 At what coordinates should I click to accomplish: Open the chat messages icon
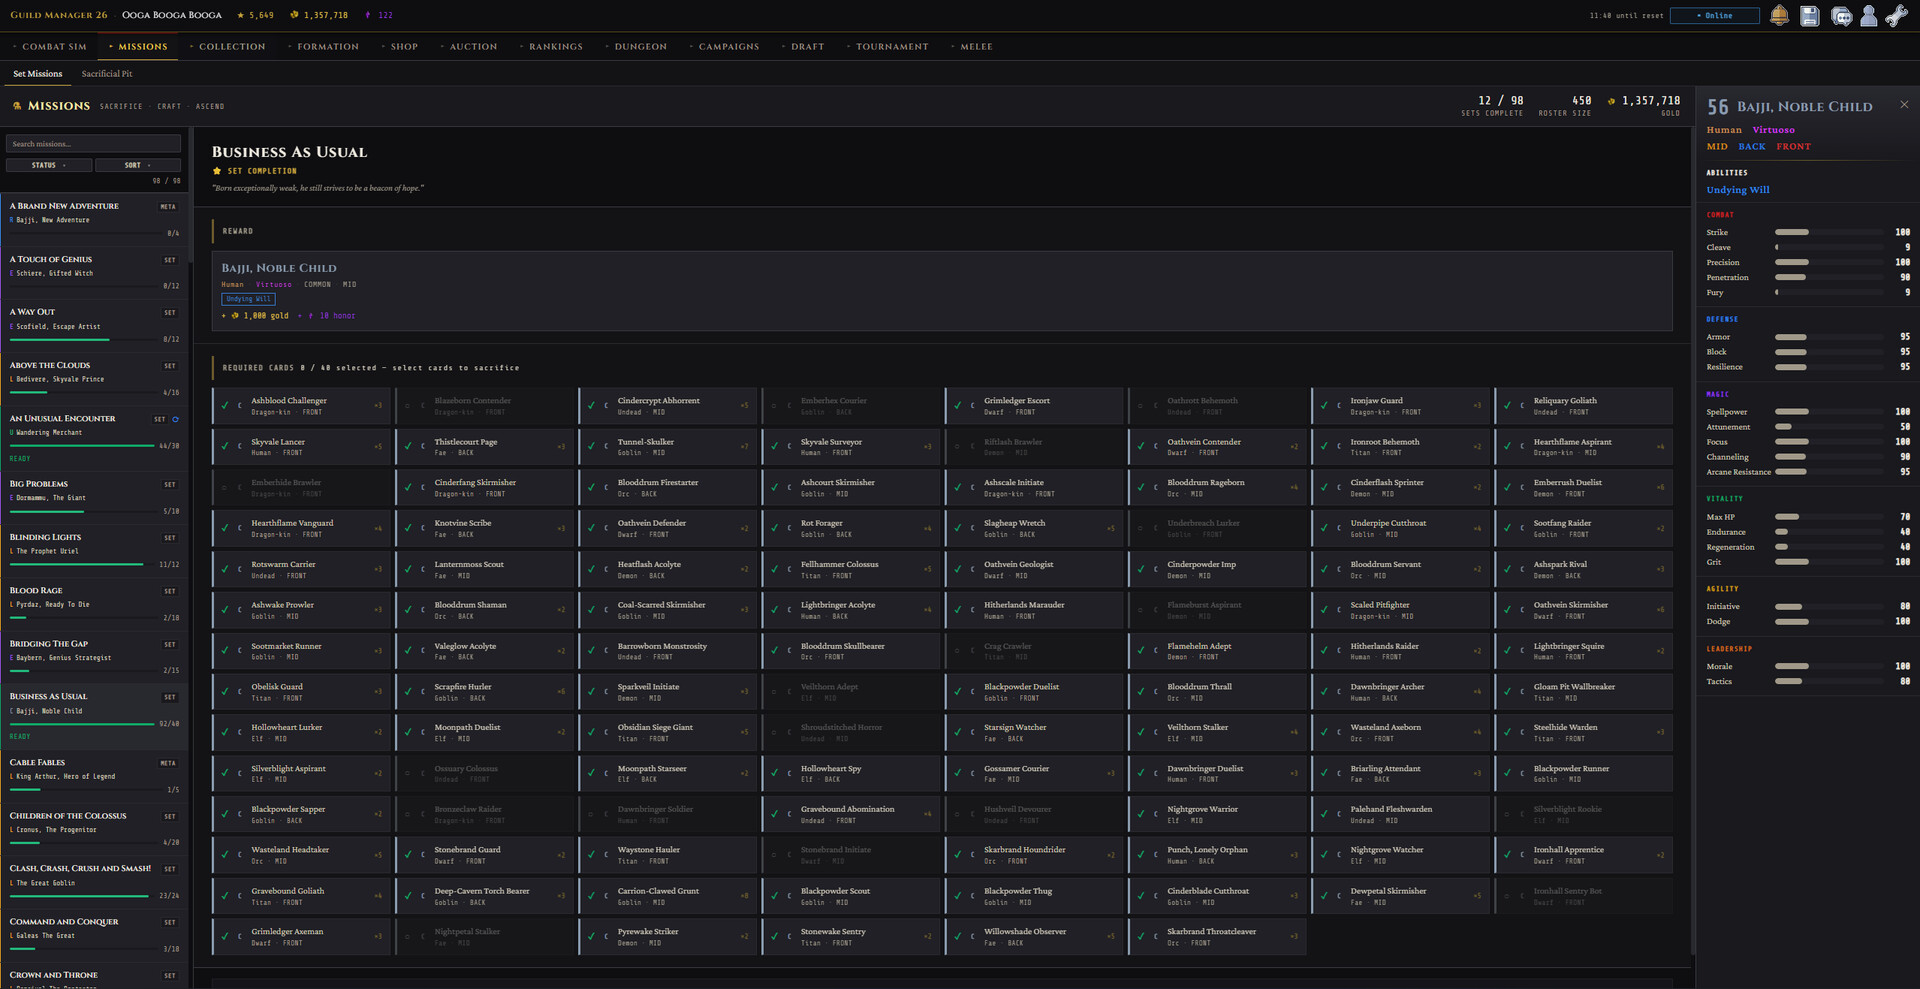pos(1842,16)
